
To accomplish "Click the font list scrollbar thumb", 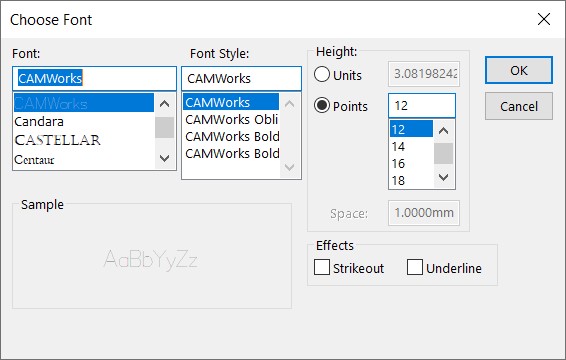I will pyautogui.click(x=165, y=127).
